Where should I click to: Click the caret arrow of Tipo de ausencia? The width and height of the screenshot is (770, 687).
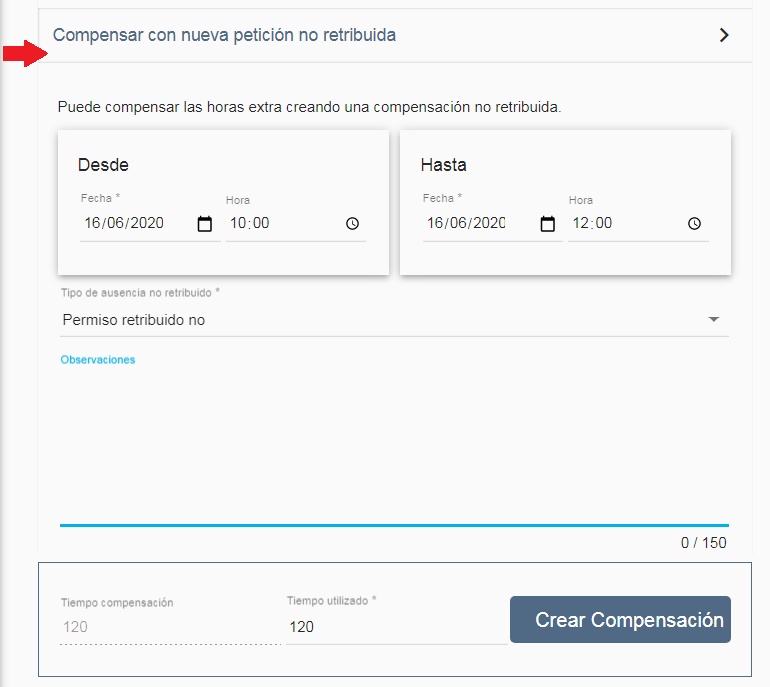(x=714, y=320)
